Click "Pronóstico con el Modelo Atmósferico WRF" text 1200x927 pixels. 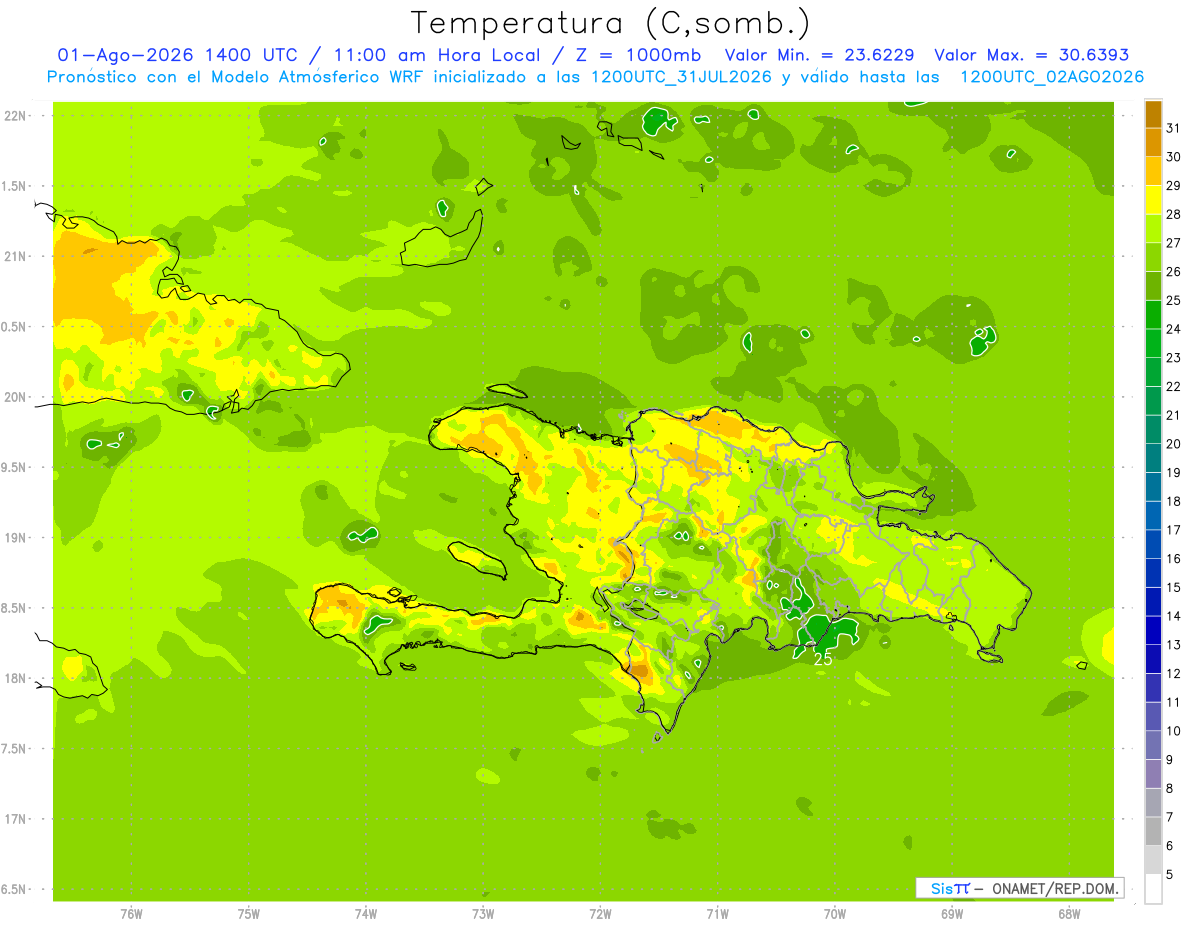tap(237, 77)
